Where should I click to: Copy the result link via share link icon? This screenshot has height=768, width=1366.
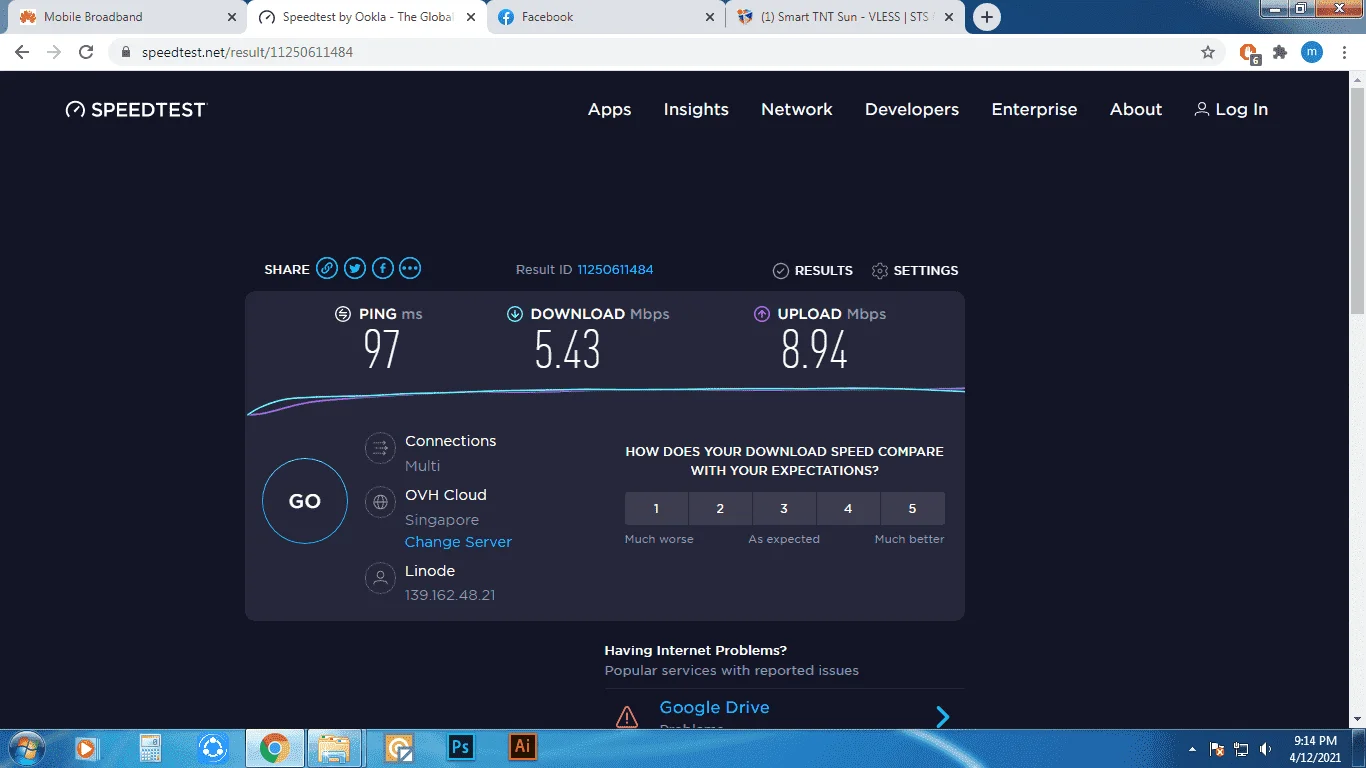[327, 268]
